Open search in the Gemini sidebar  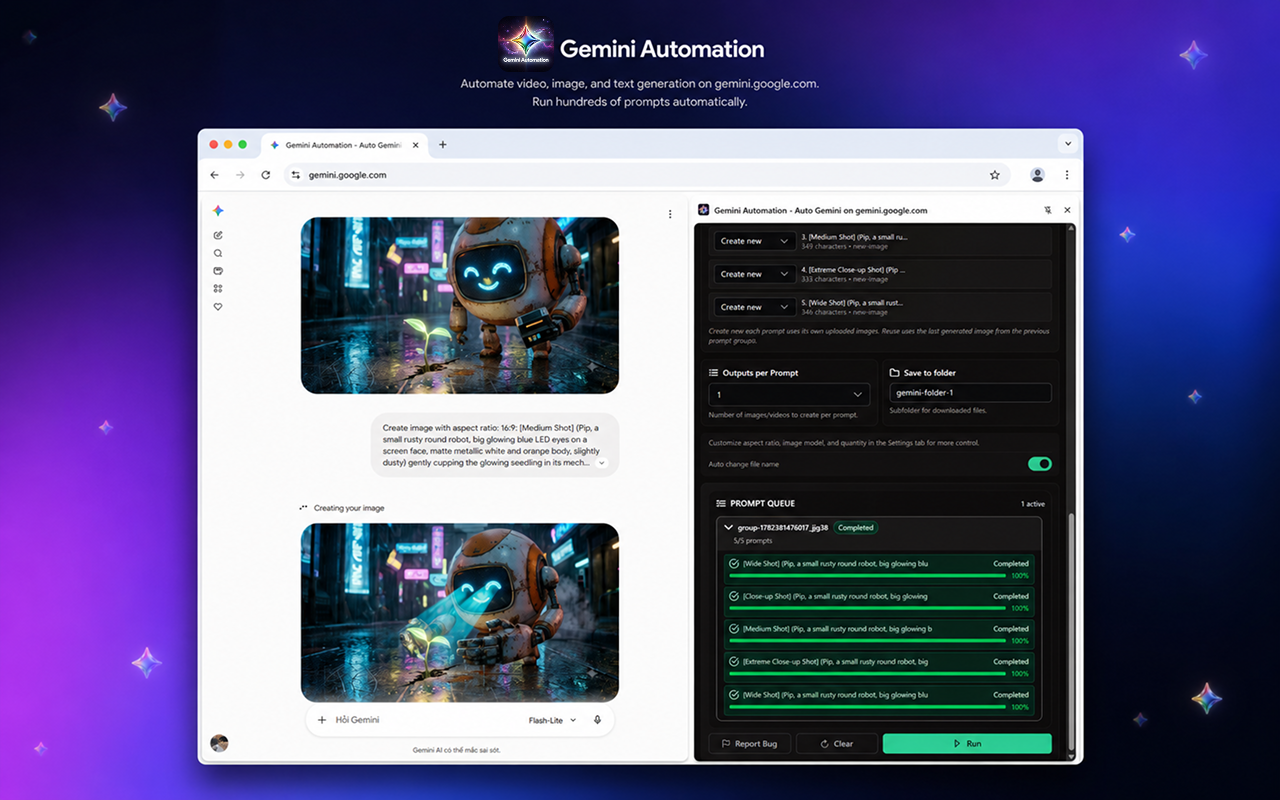[218, 253]
